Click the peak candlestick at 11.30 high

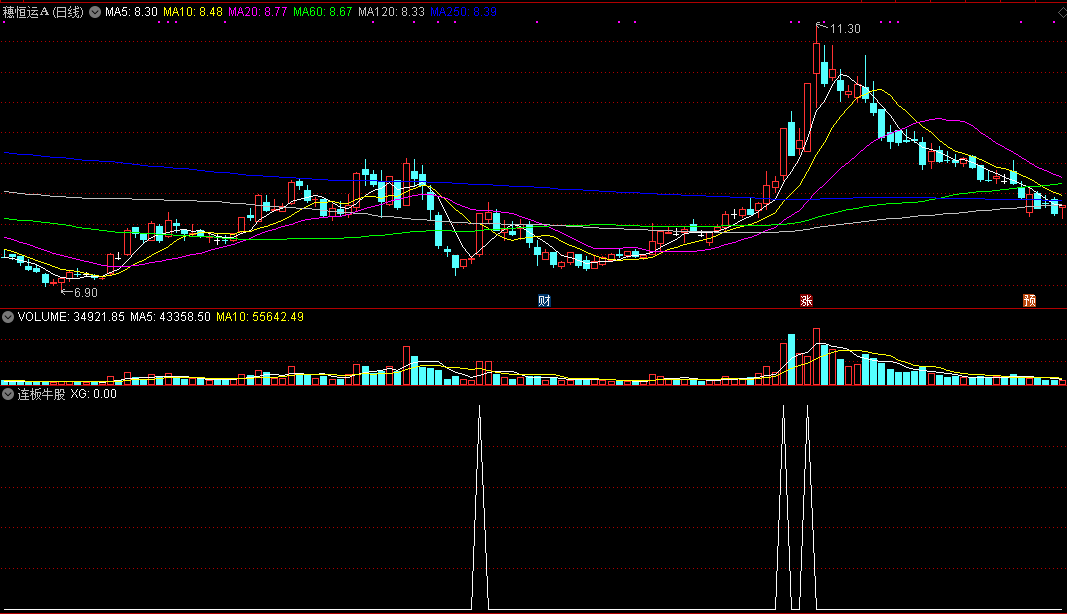817,58
